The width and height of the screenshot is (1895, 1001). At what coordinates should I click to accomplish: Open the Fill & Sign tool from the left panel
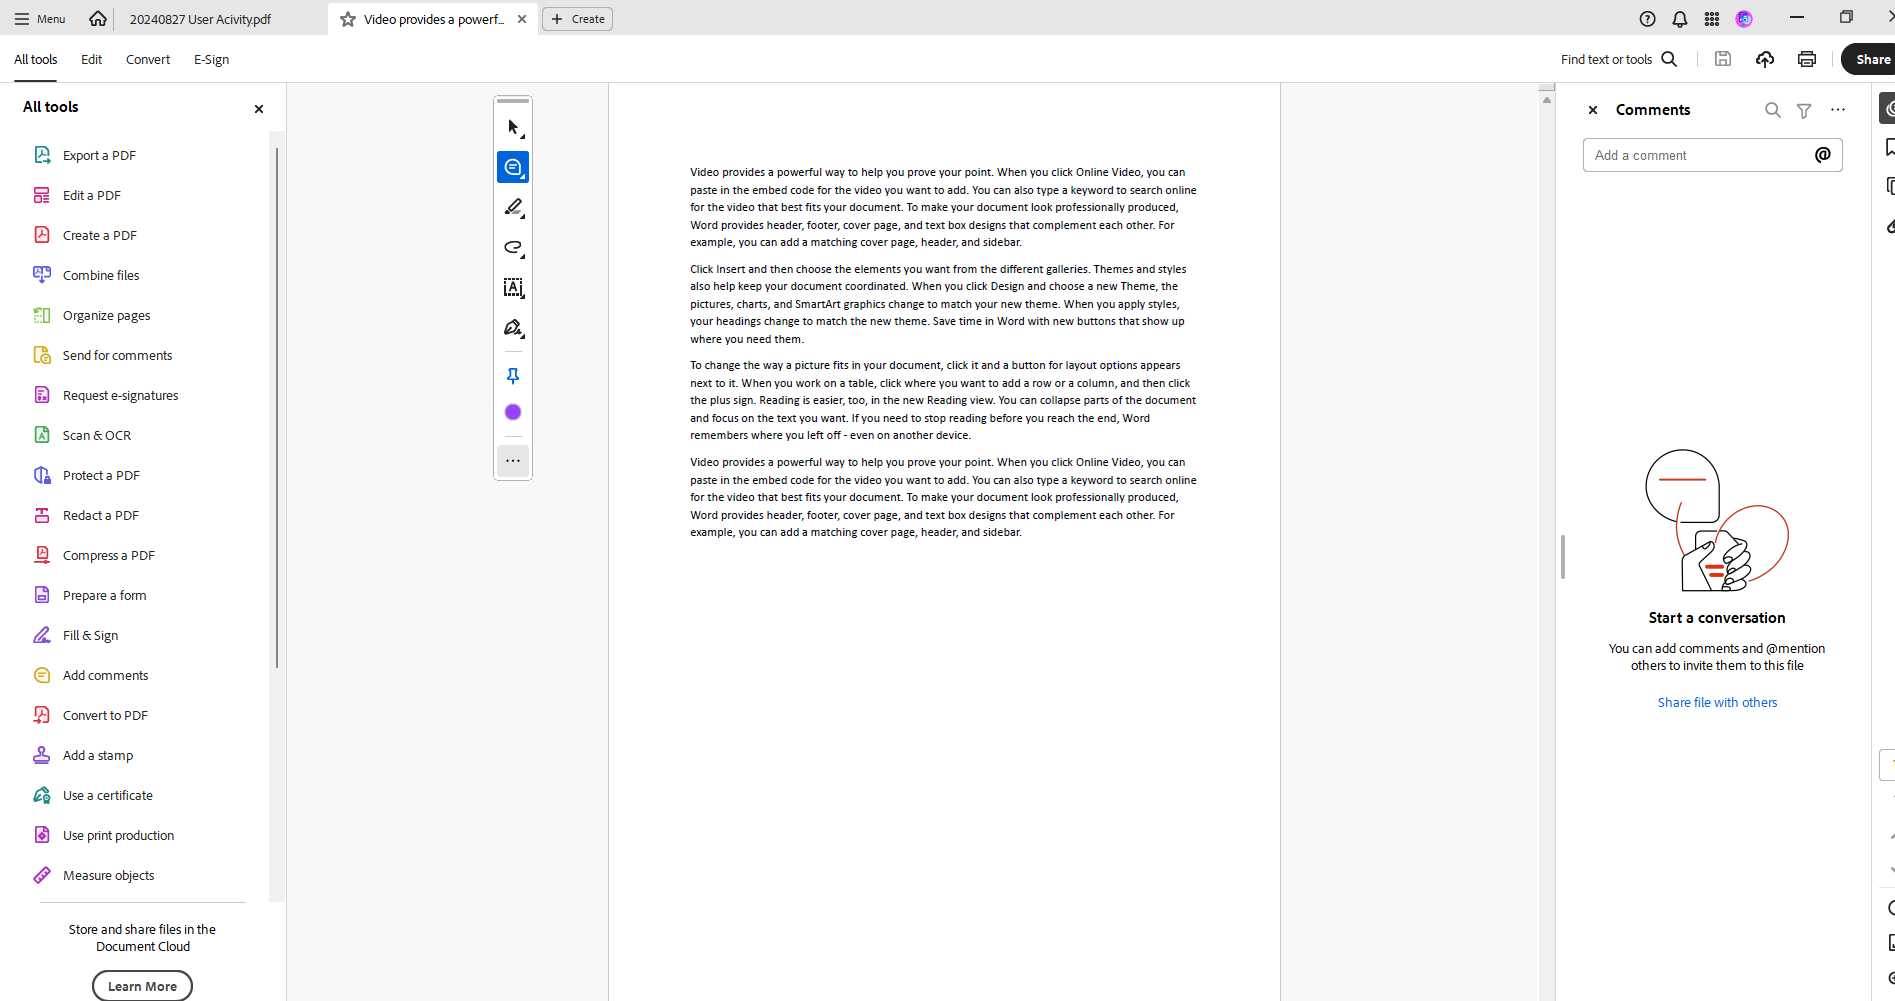click(x=90, y=635)
